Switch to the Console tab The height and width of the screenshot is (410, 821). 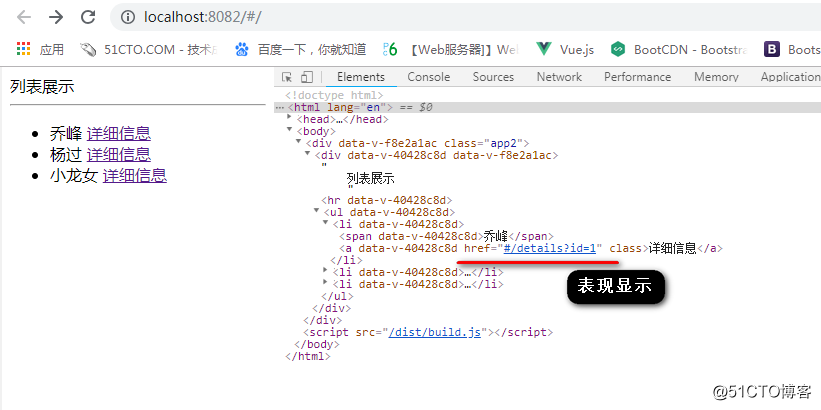(429, 77)
